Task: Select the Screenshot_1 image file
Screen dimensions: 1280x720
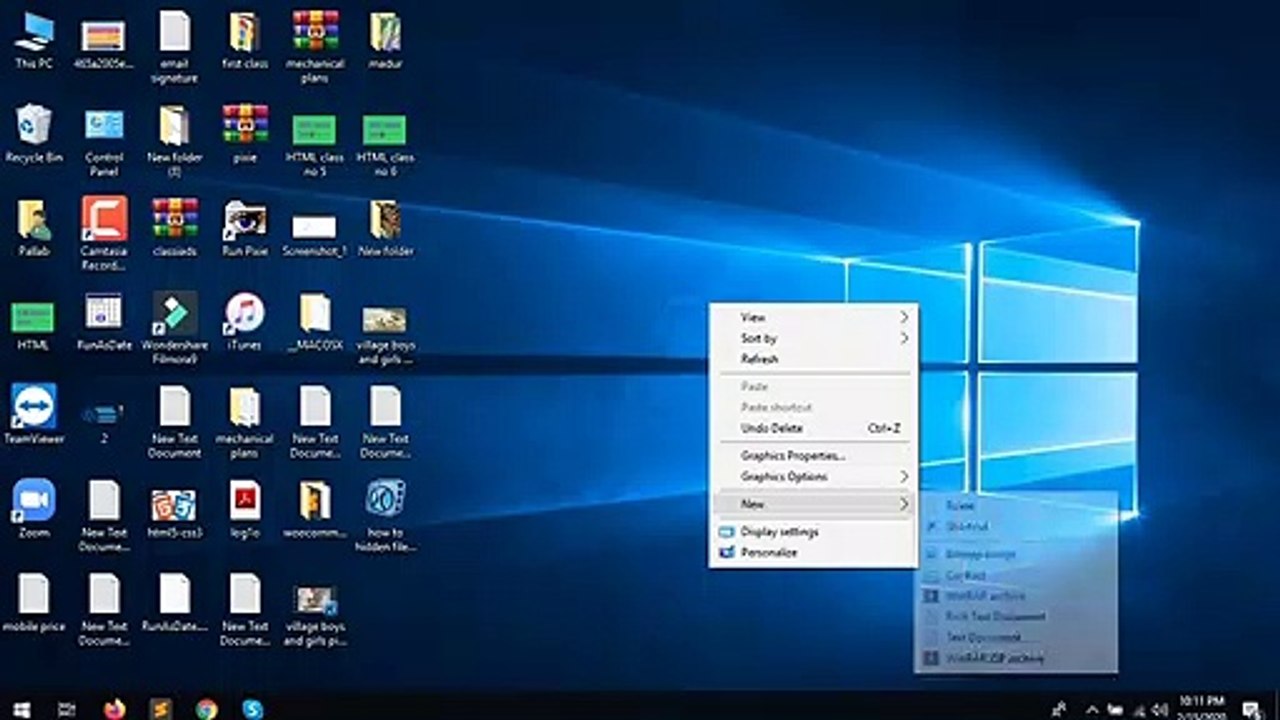Action: pos(314,234)
